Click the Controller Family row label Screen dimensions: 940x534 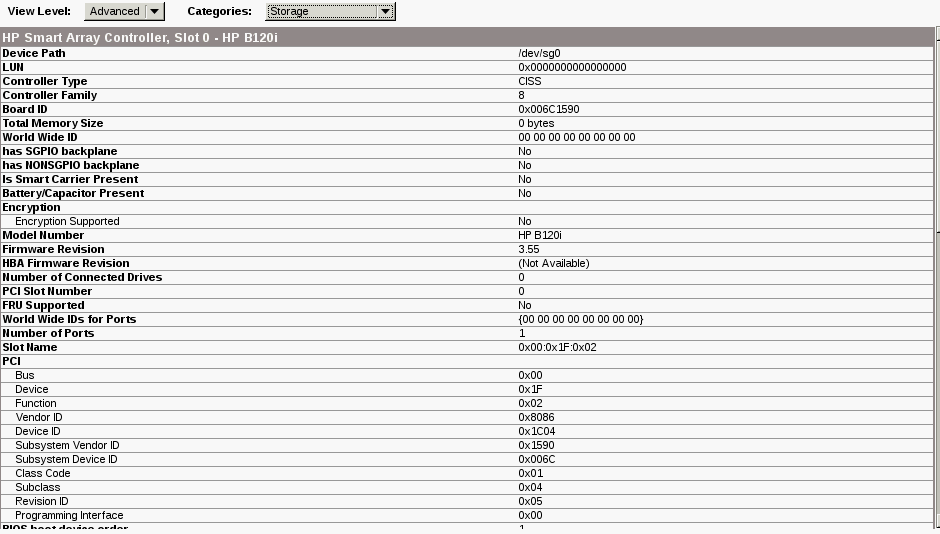click(x=49, y=95)
